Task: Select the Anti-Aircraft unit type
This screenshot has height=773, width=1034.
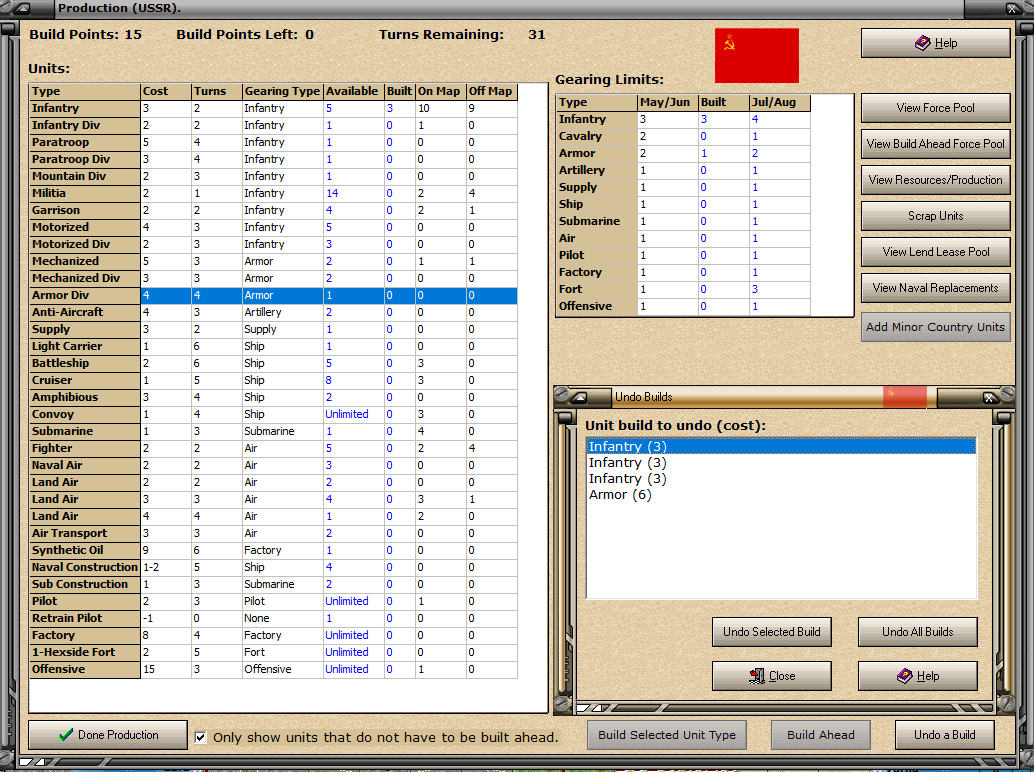Action: click(273, 313)
